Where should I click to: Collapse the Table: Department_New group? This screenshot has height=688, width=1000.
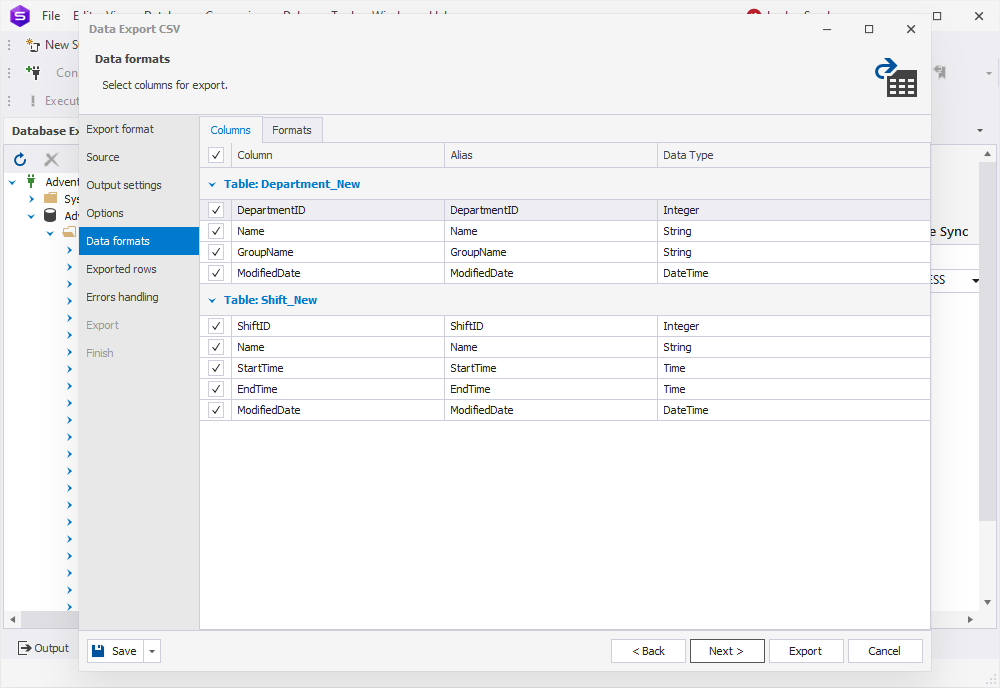212,184
